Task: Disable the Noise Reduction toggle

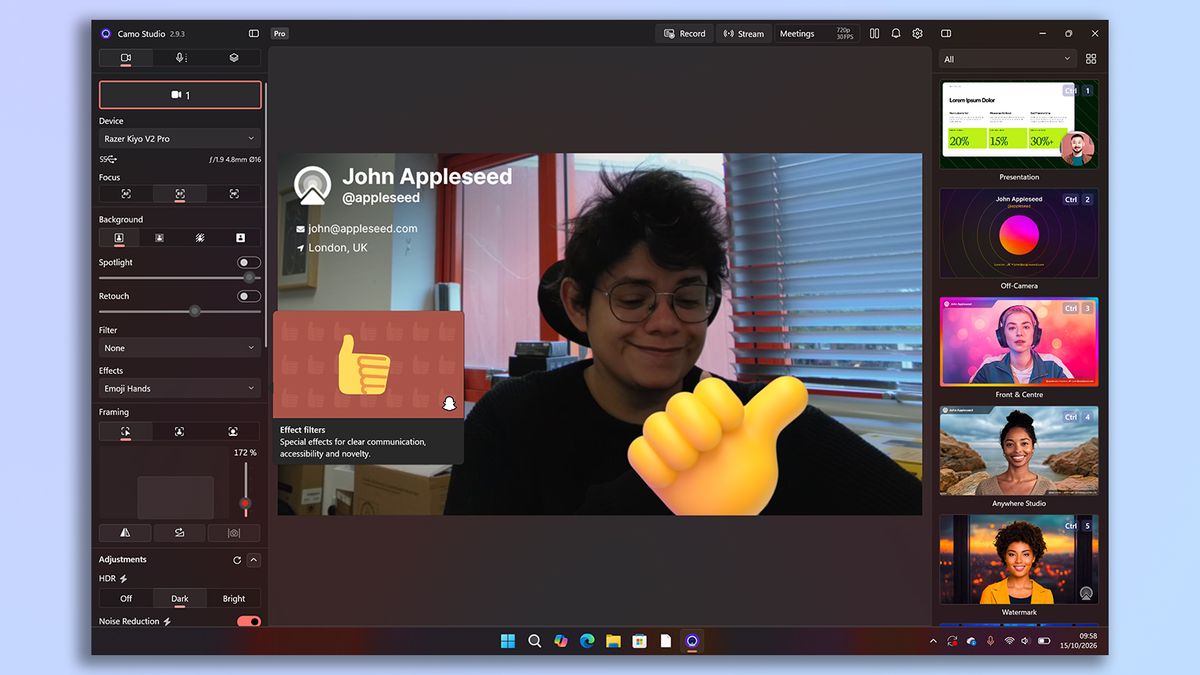Action: pos(249,622)
